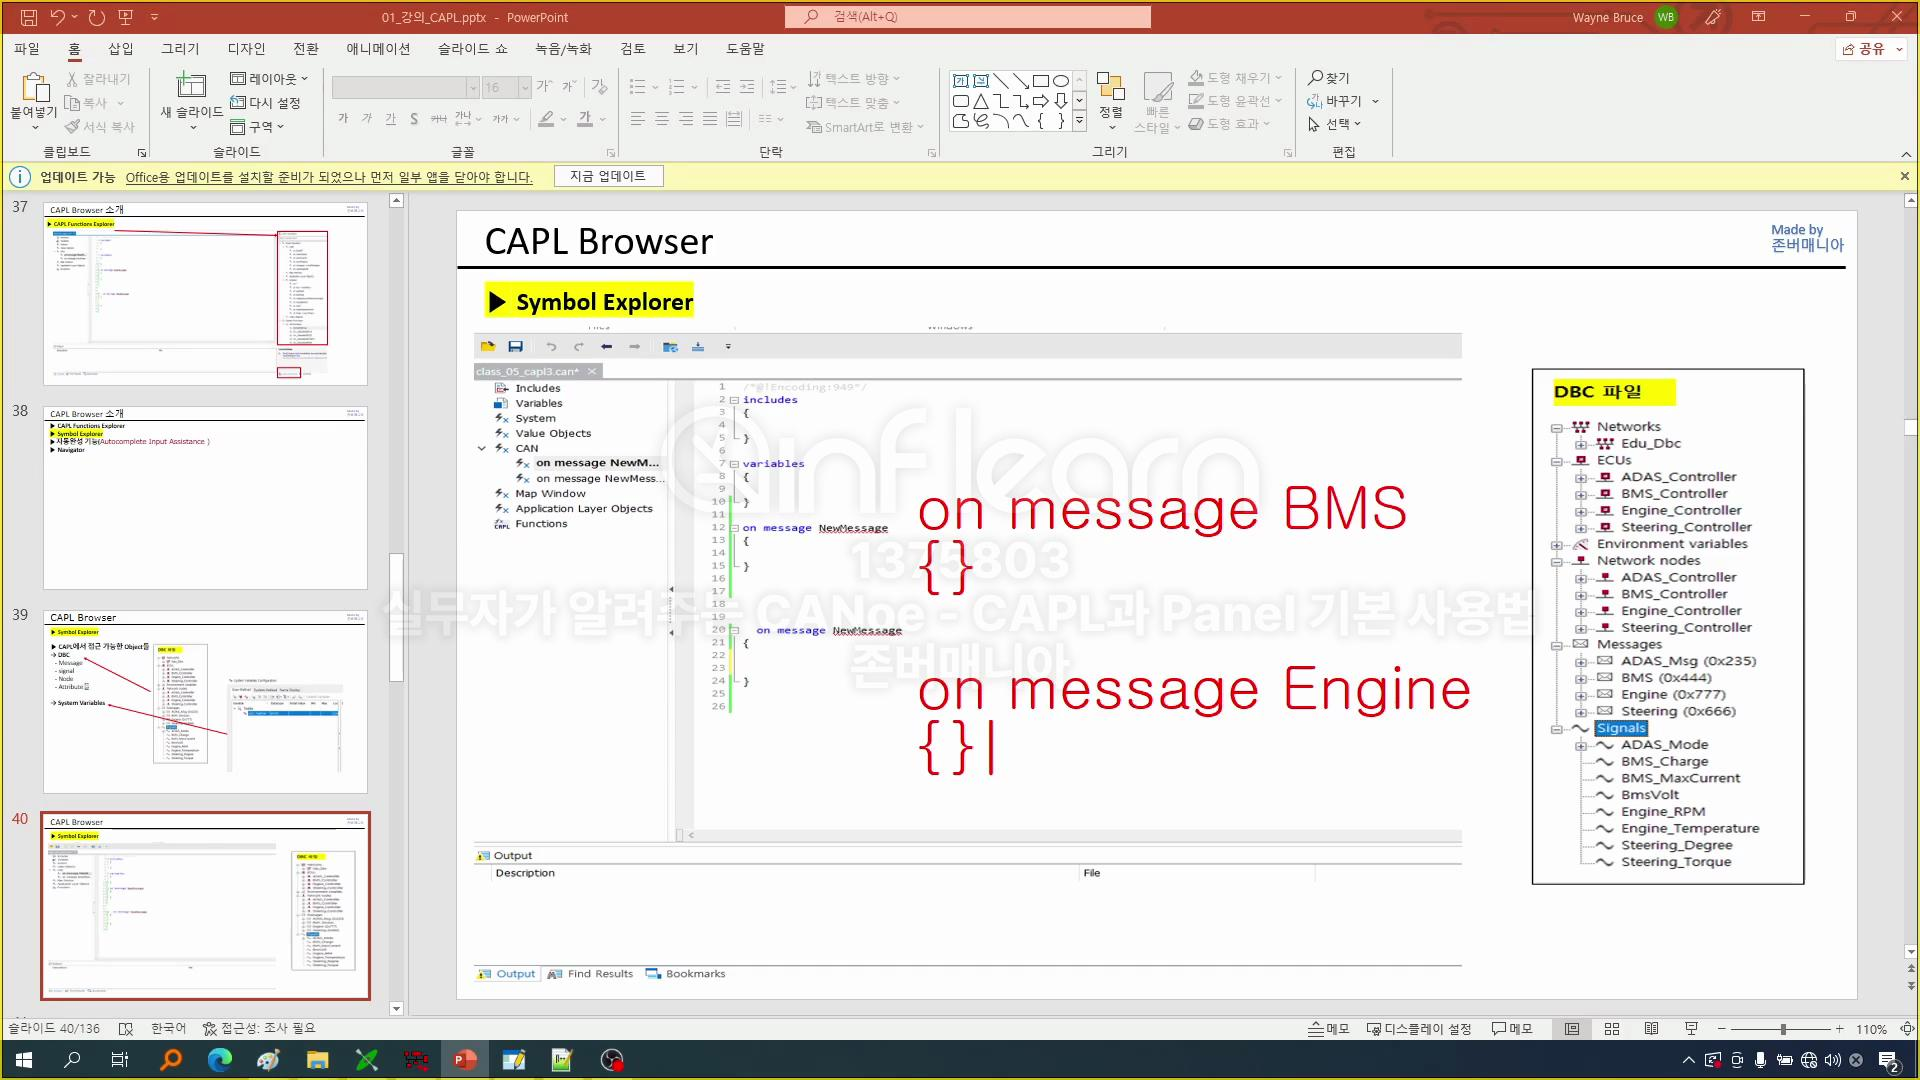The width and height of the screenshot is (1920, 1080).
Task: Click the Redo icon in the title bar
Action: click(96, 17)
